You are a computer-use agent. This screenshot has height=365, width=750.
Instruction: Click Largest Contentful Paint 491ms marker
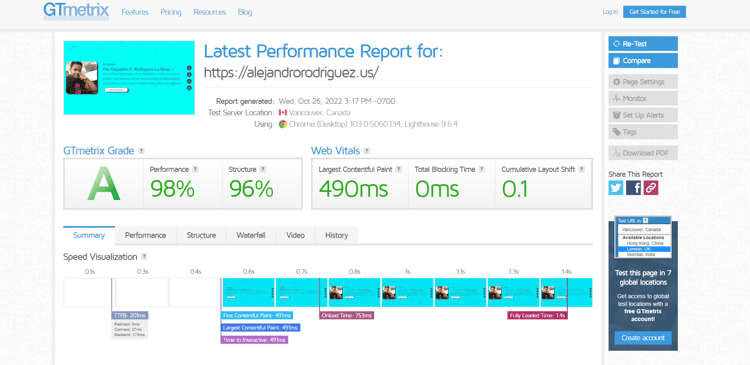pyautogui.click(x=261, y=328)
